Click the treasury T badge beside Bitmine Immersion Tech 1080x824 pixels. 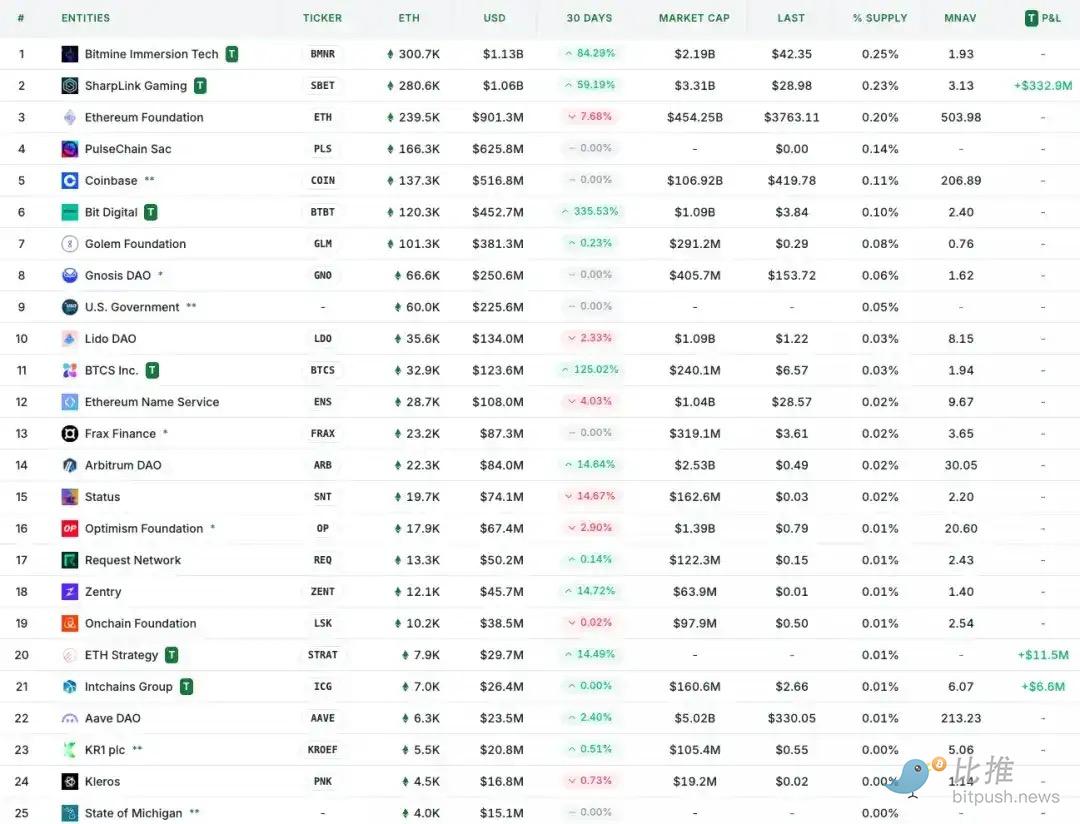point(232,54)
